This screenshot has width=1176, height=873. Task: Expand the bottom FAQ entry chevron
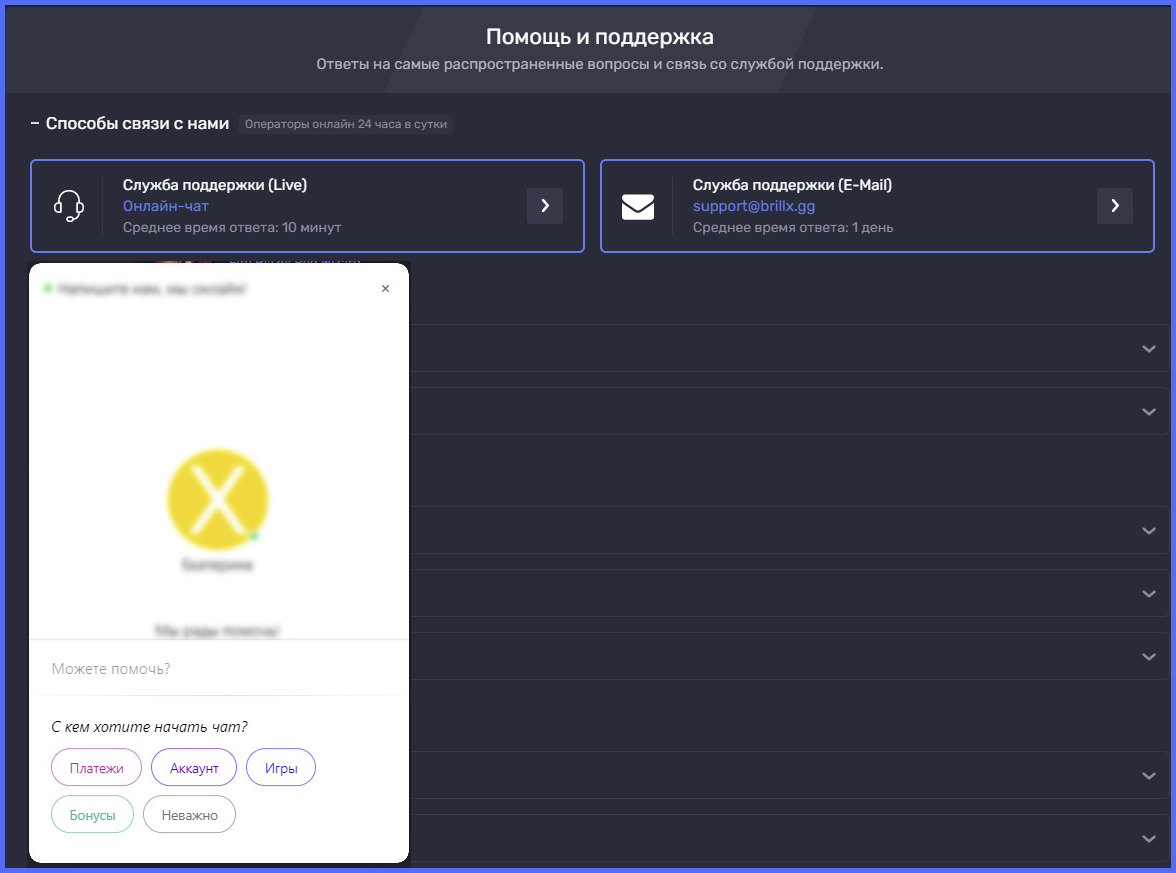pyautogui.click(x=1148, y=838)
